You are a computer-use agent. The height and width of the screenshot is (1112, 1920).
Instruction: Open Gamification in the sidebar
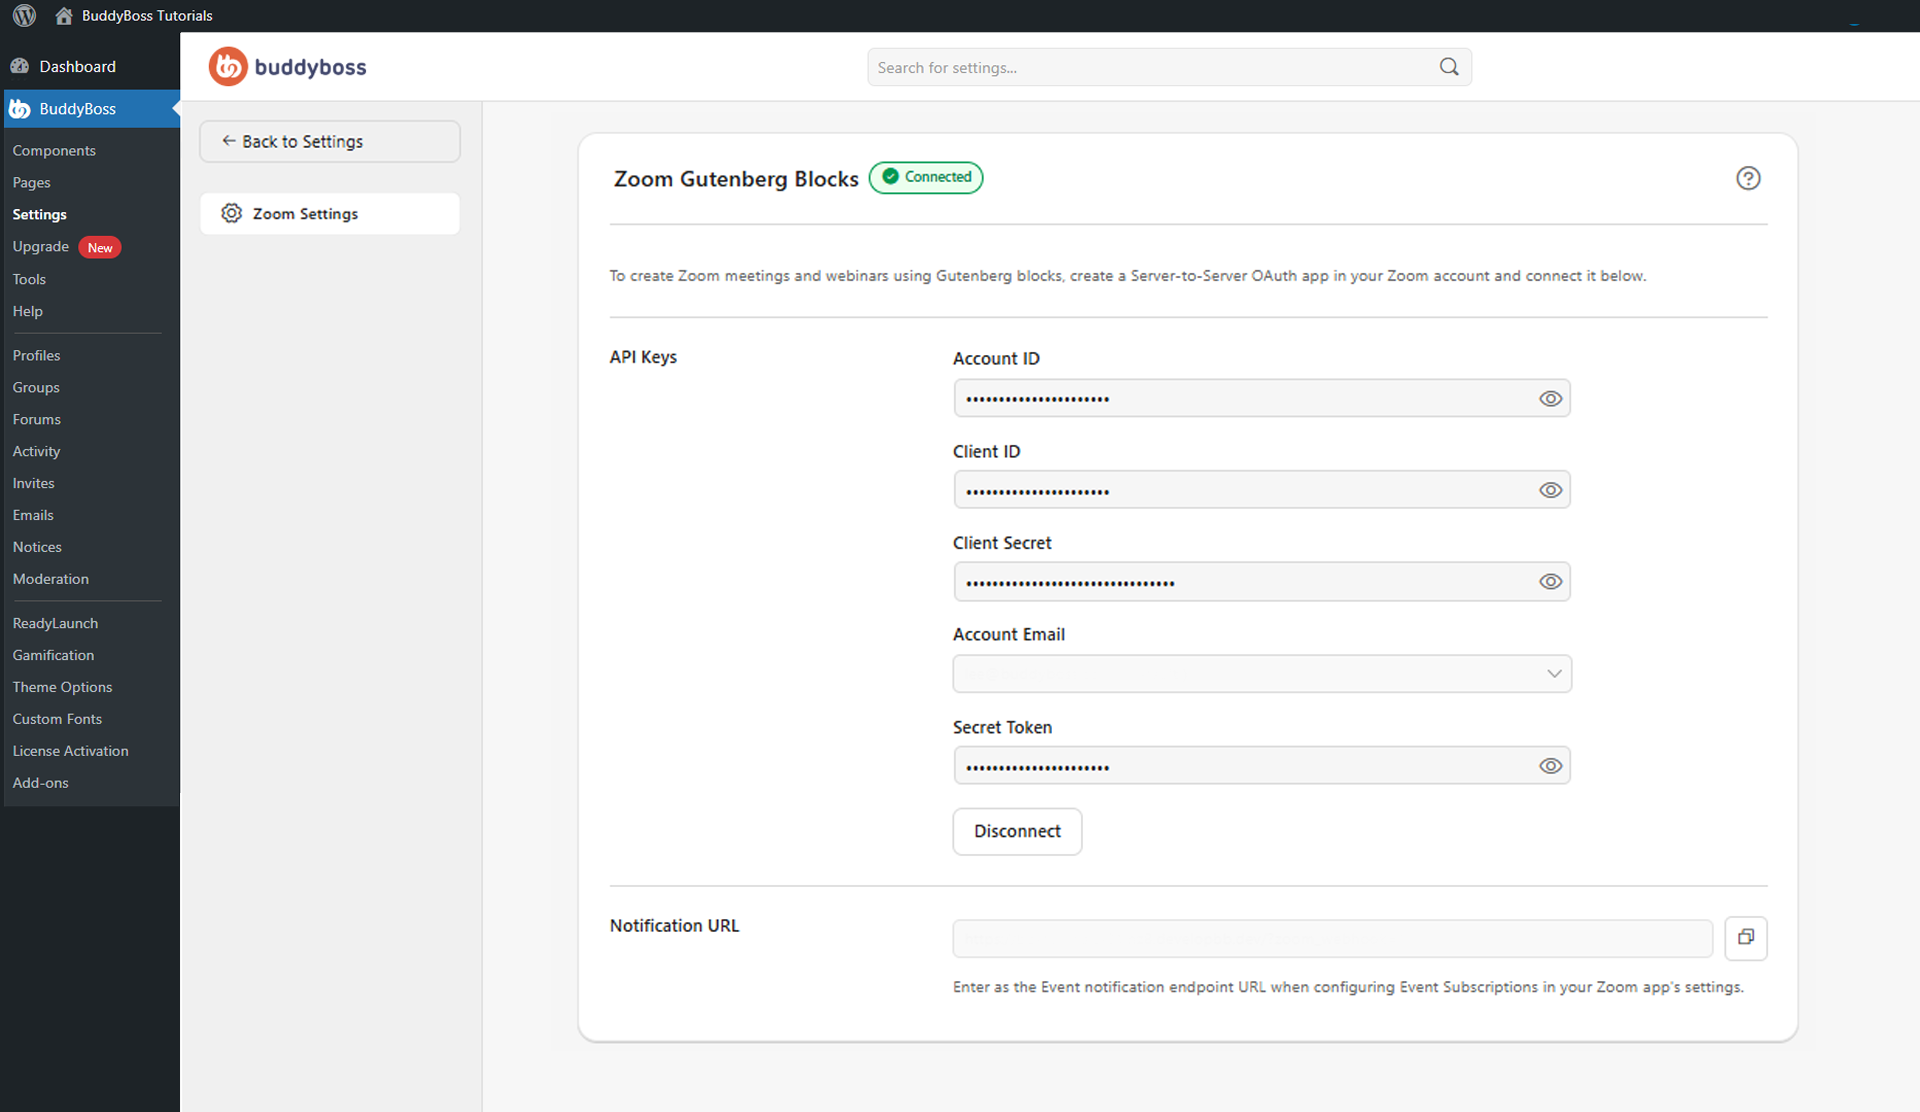pyautogui.click(x=53, y=655)
